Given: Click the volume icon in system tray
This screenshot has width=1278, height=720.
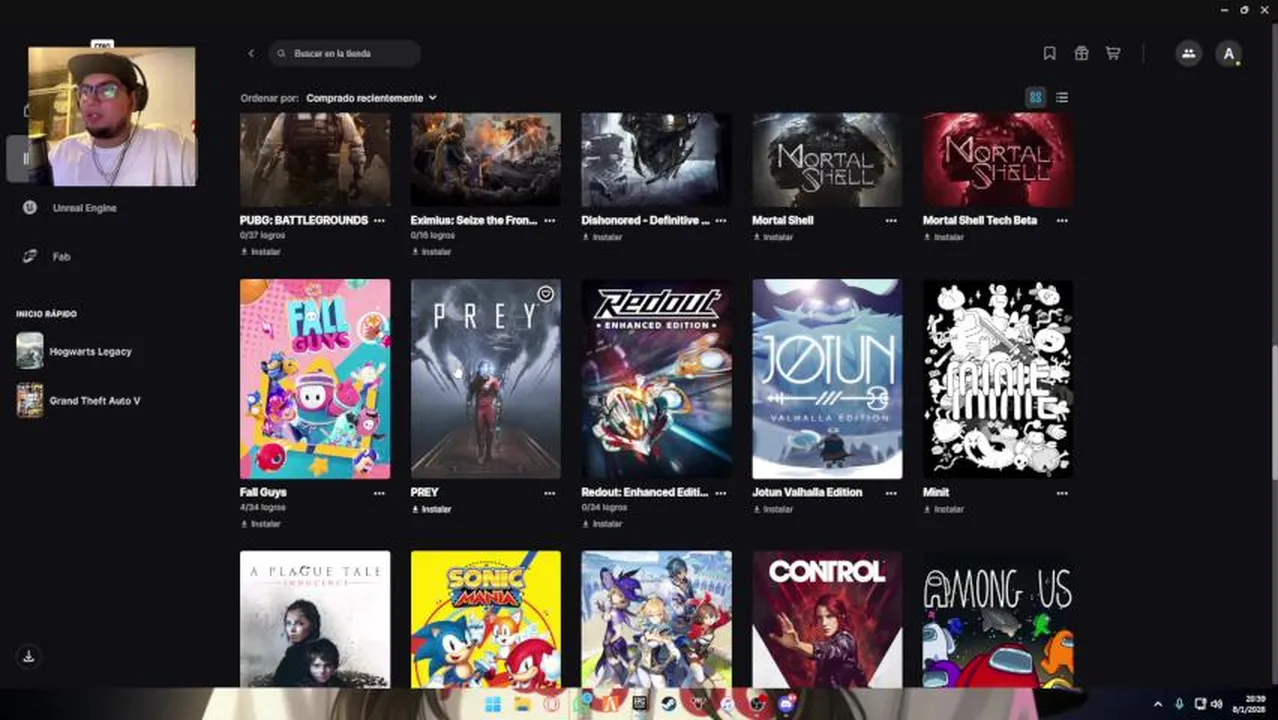Looking at the screenshot, I should tap(1217, 704).
